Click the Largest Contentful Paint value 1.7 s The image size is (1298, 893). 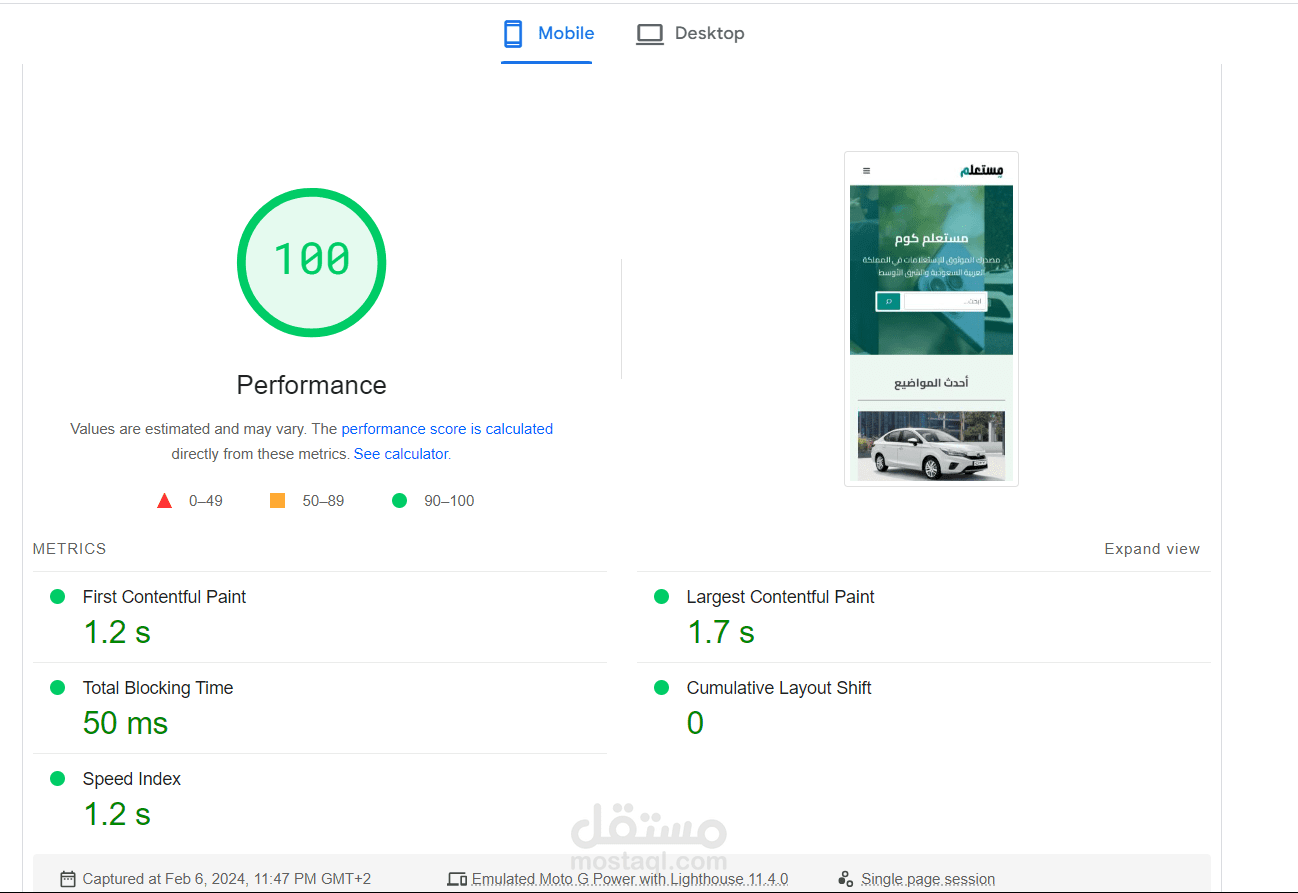click(721, 633)
